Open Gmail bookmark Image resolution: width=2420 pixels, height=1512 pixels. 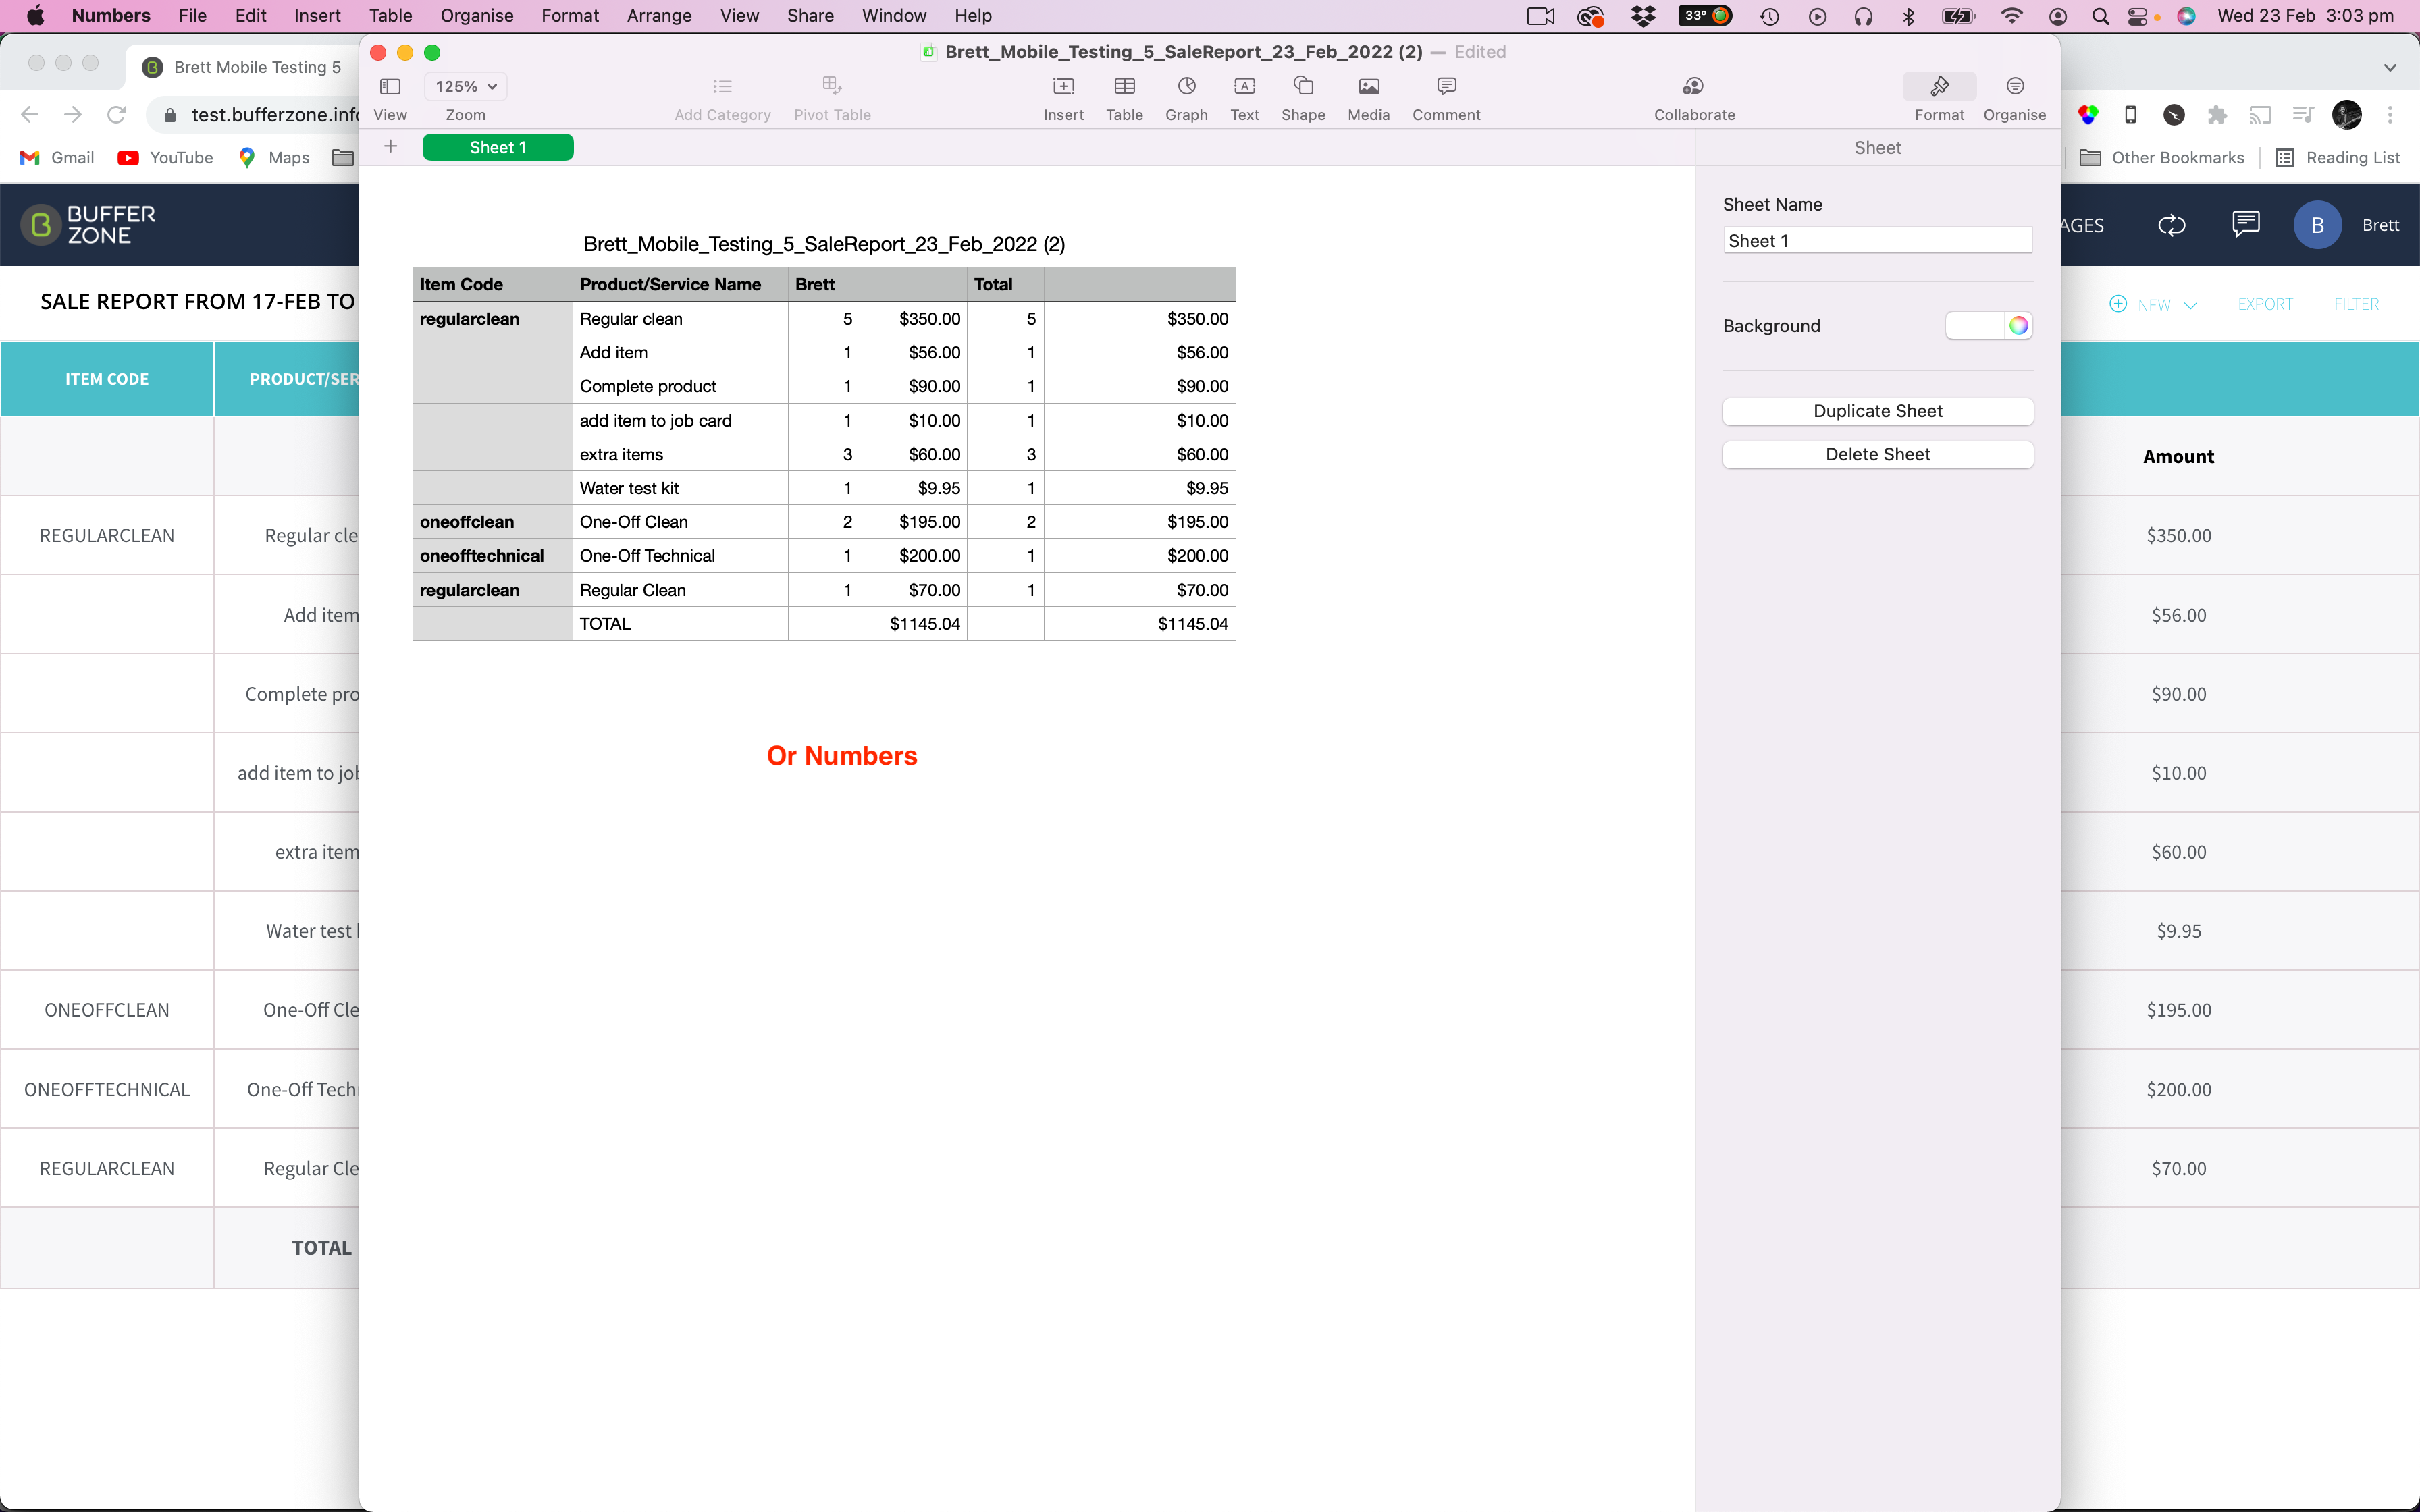click(x=57, y=158)
